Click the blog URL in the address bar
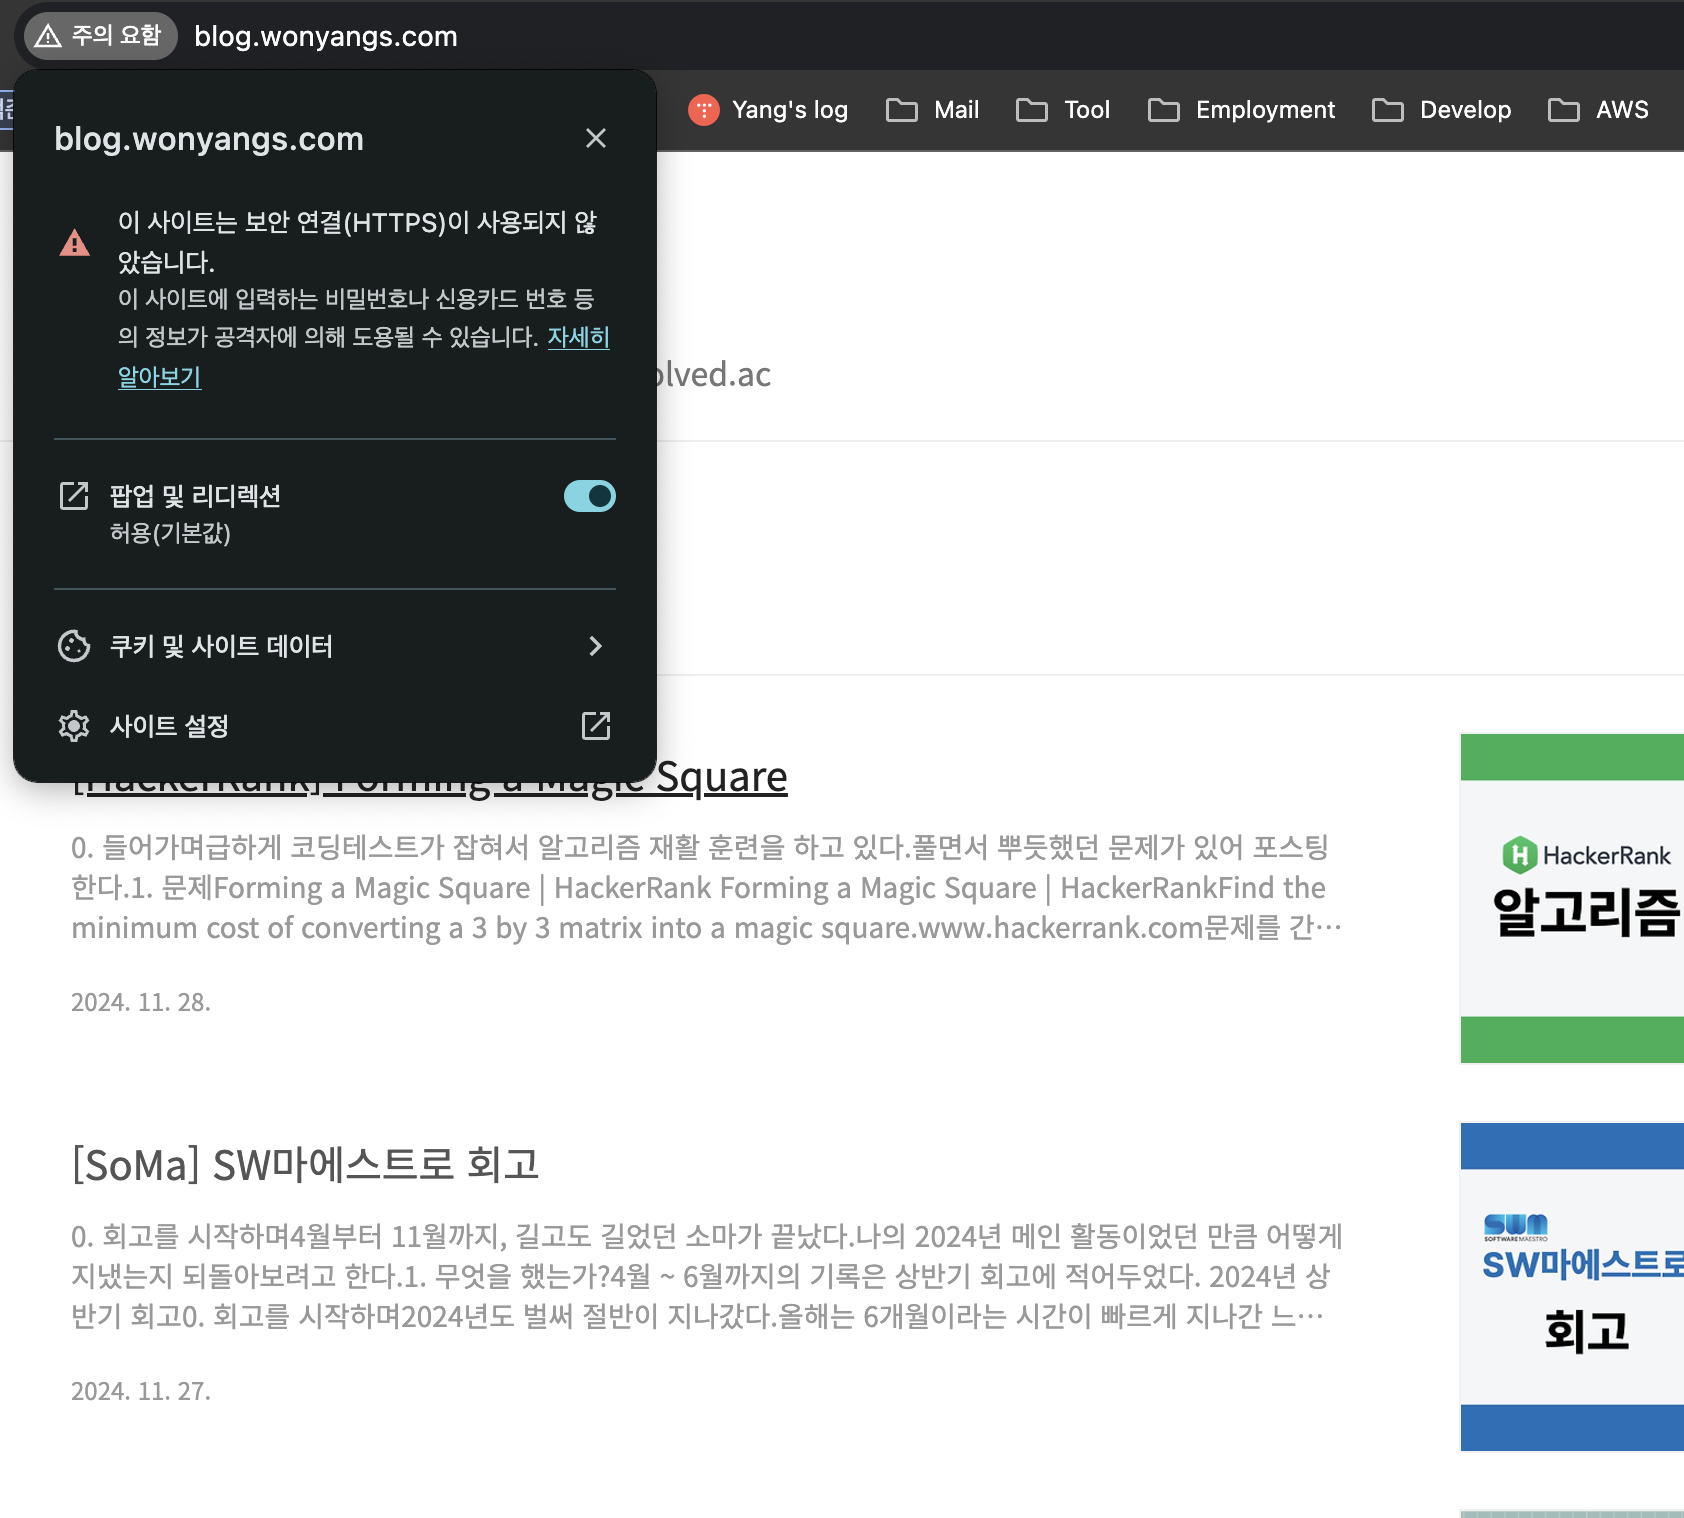Screen dimensions: 1684x1518 [x=325, y=36]
